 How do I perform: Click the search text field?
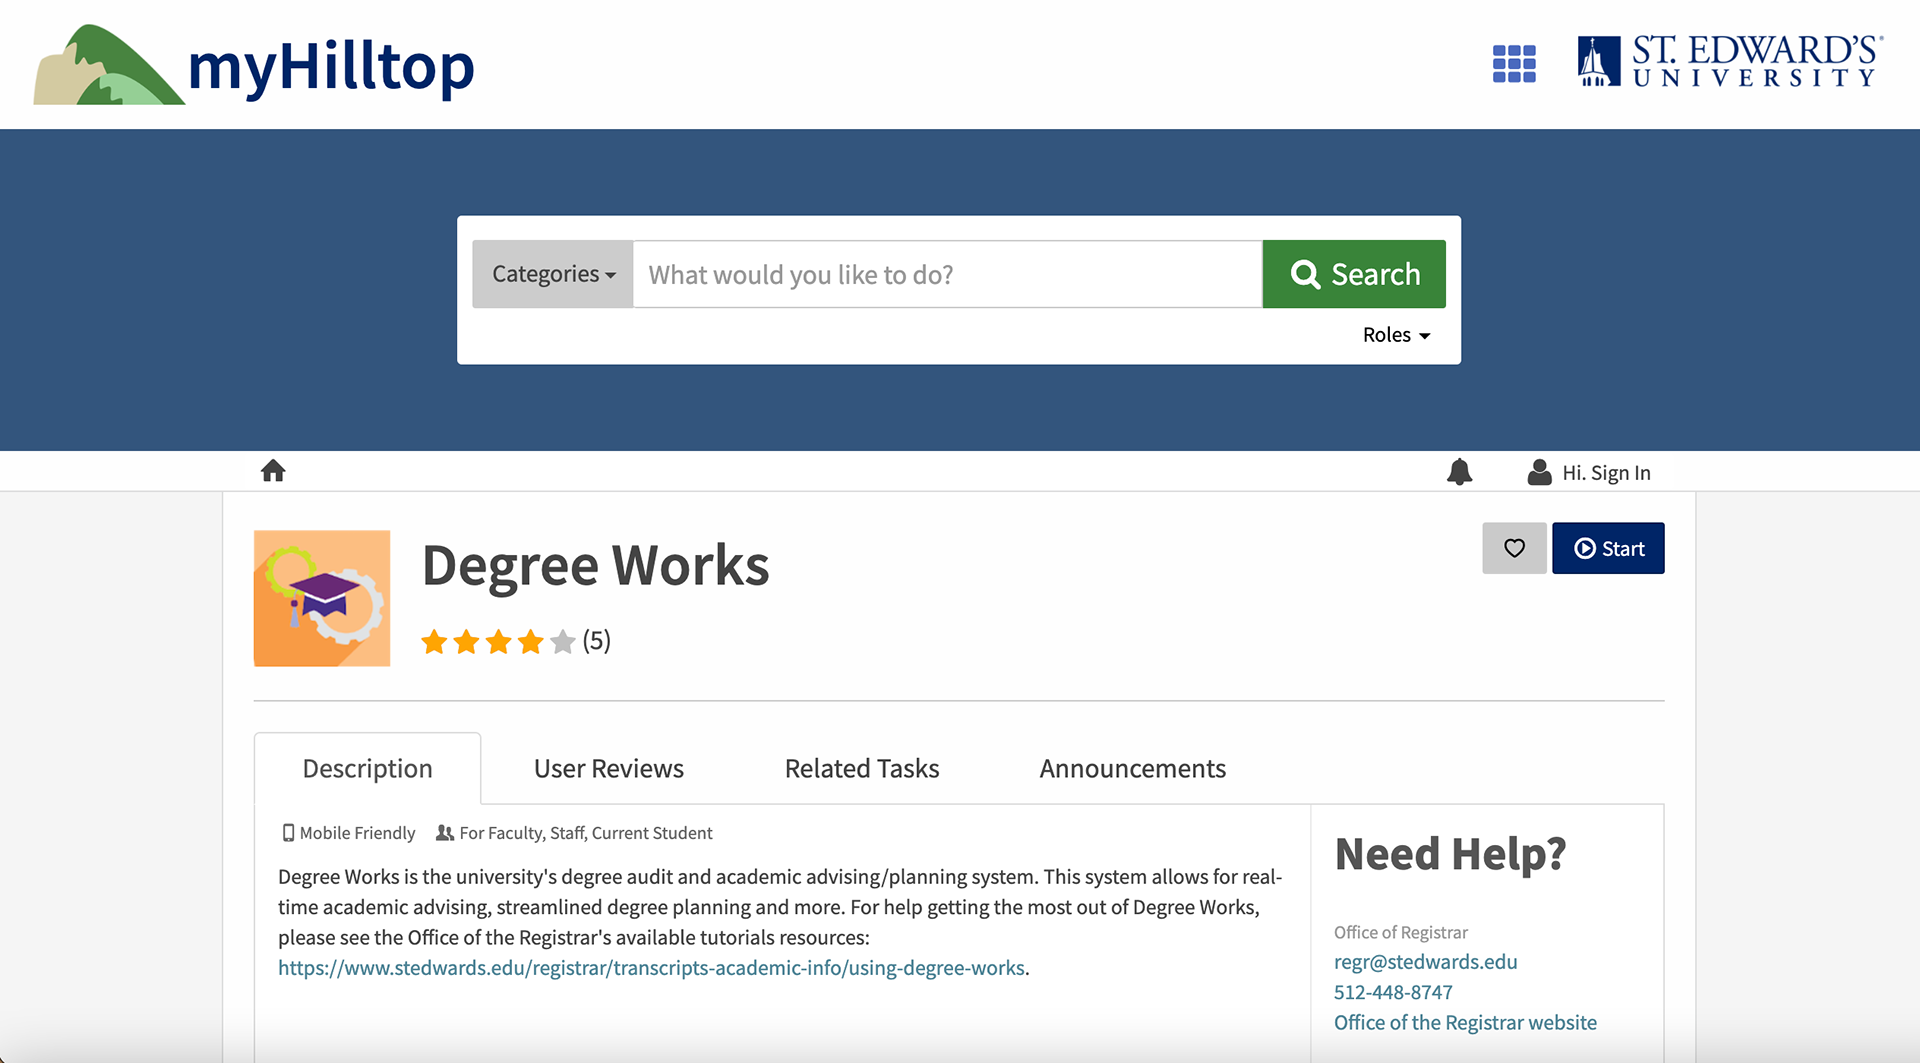948,274
